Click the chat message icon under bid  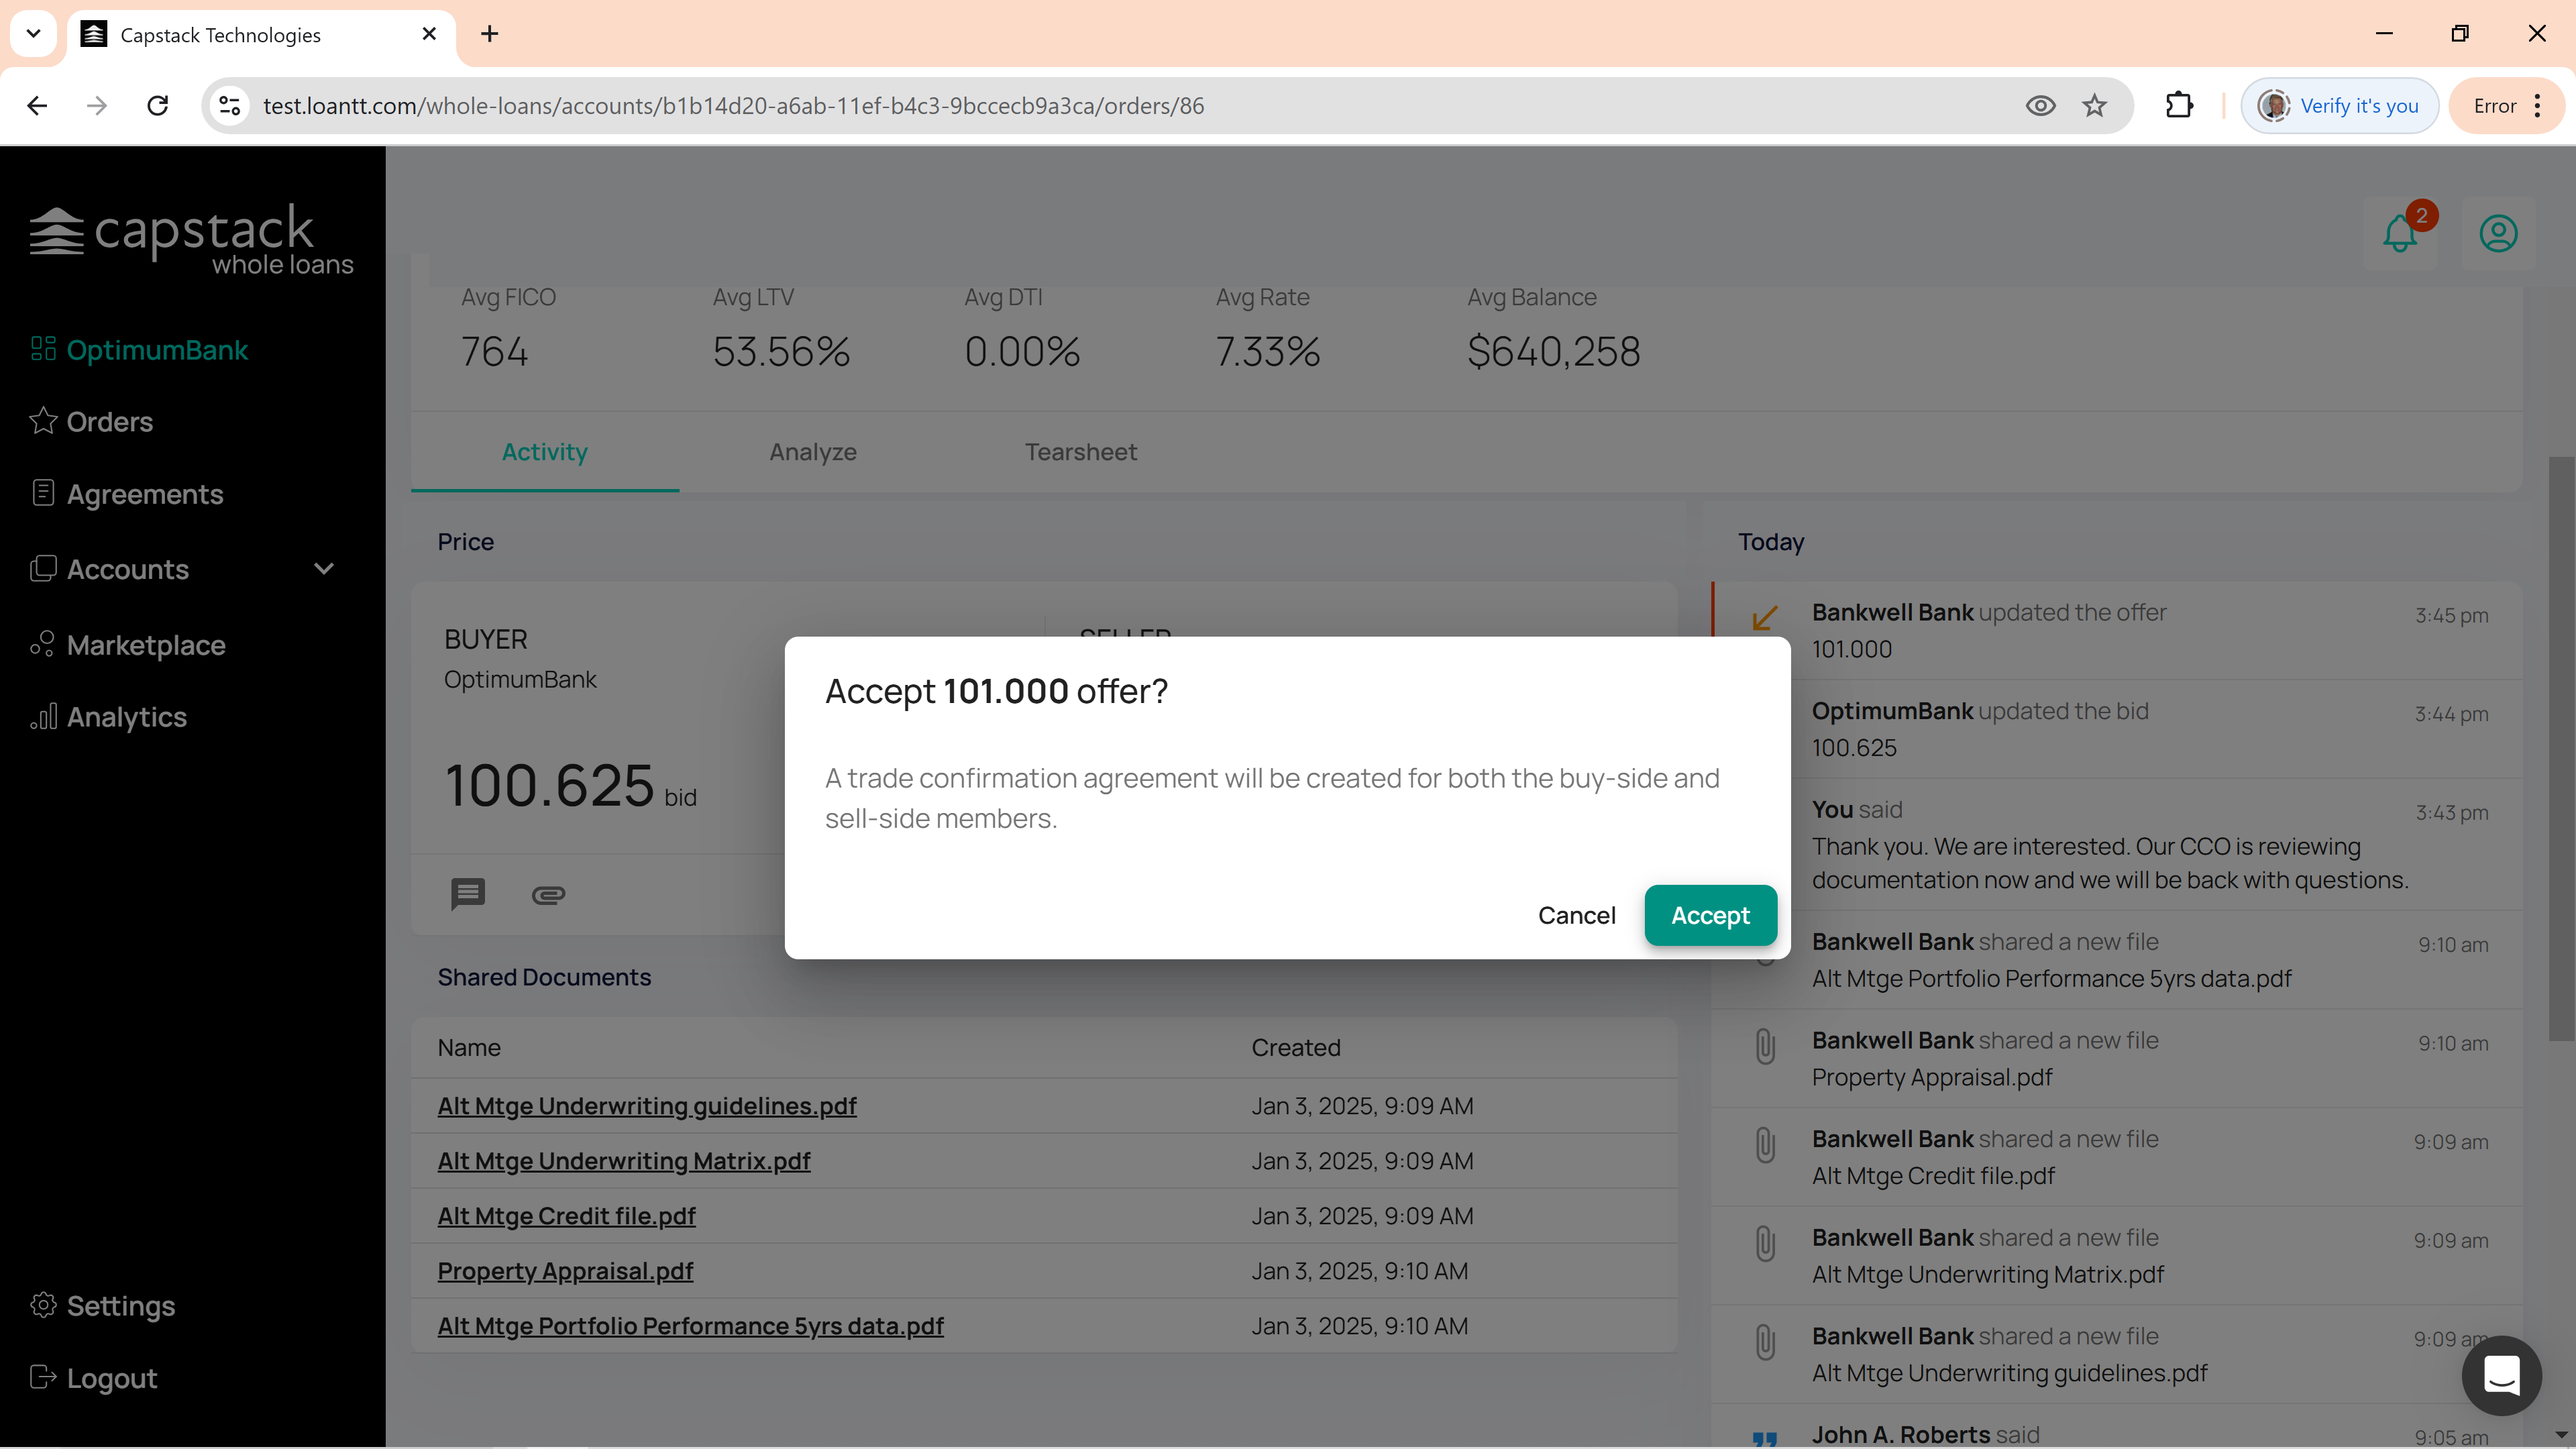pyautogui.click(x=467, y=893)
